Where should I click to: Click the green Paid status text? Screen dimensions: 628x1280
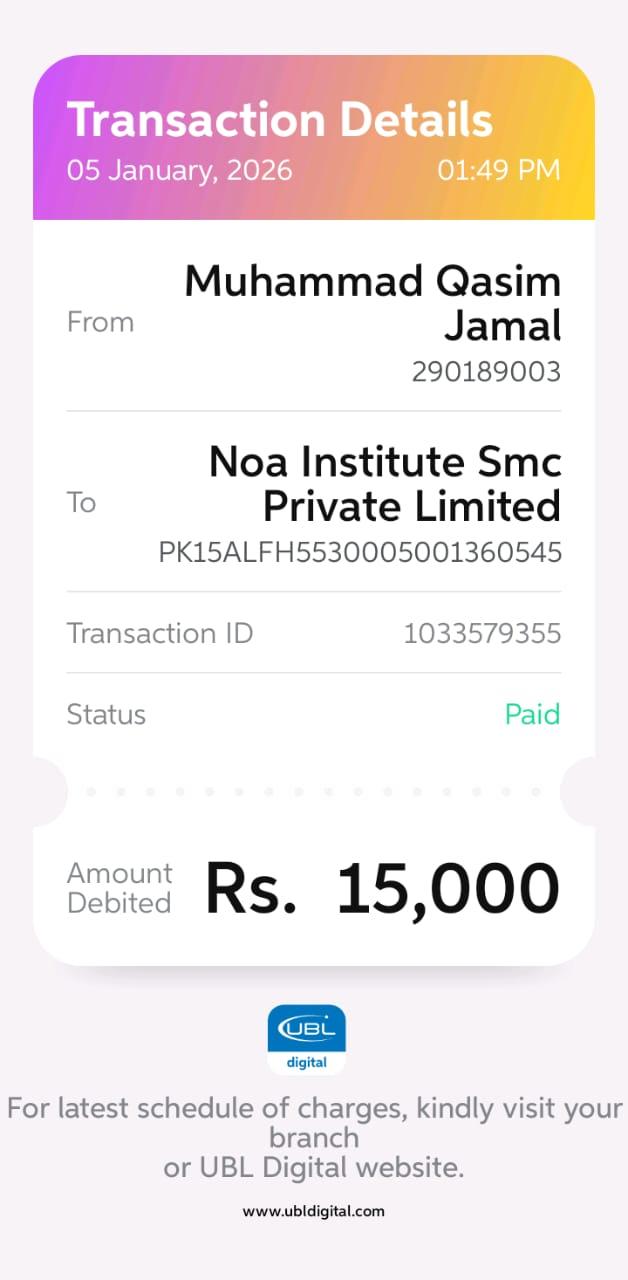(532, 714)
